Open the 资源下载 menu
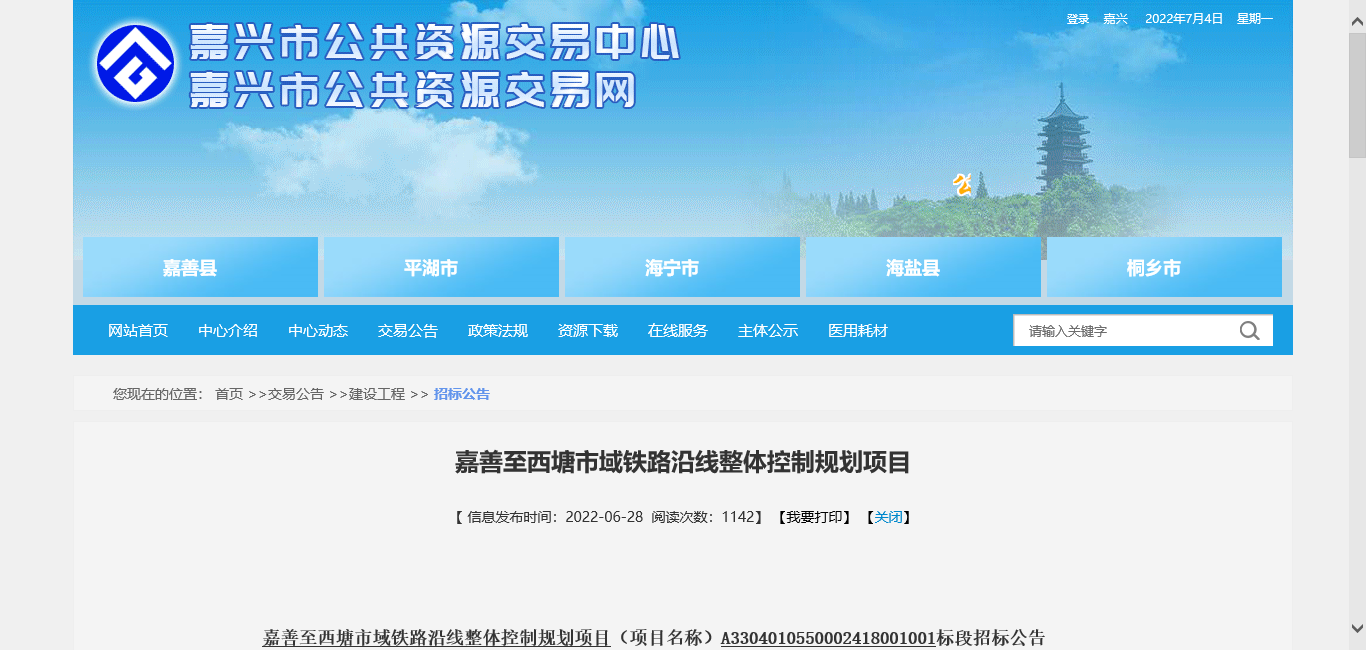Image resolution: width=1366 pixels, height=650 pixels. (x=588, y=331)
